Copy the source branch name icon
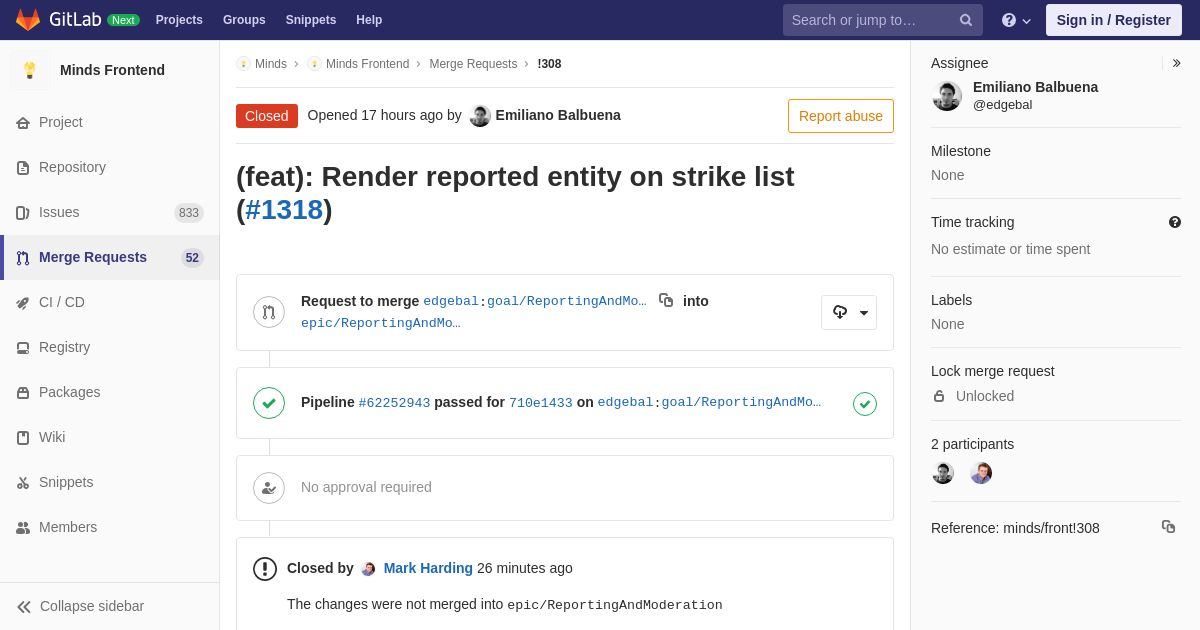Viewport: 1200px width, 630px height. coord(666,300)
